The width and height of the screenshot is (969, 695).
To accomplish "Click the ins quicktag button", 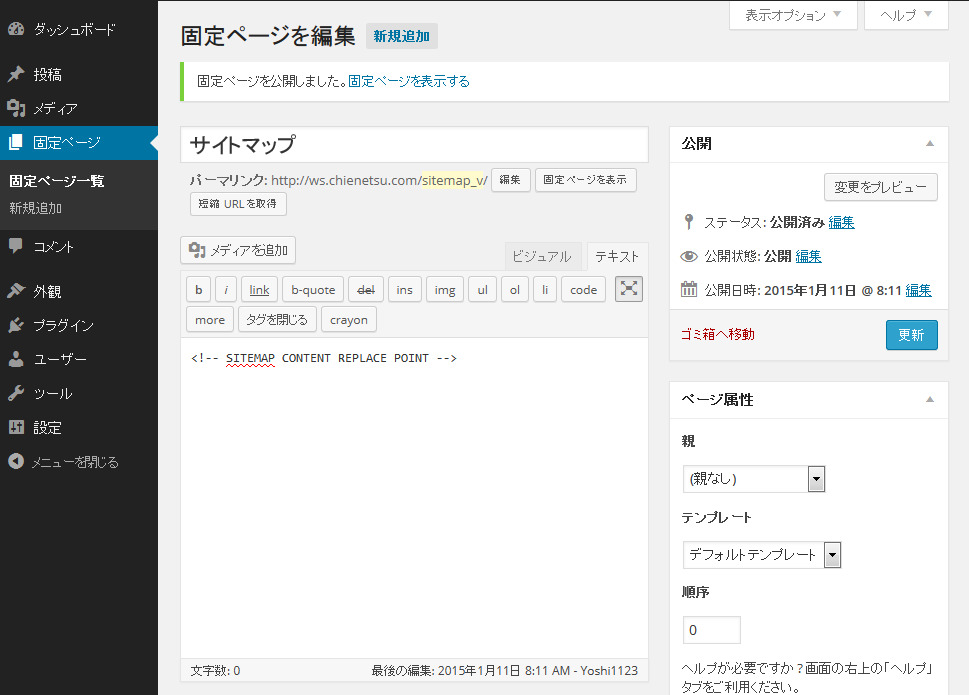I will click(x=405, y=289).
